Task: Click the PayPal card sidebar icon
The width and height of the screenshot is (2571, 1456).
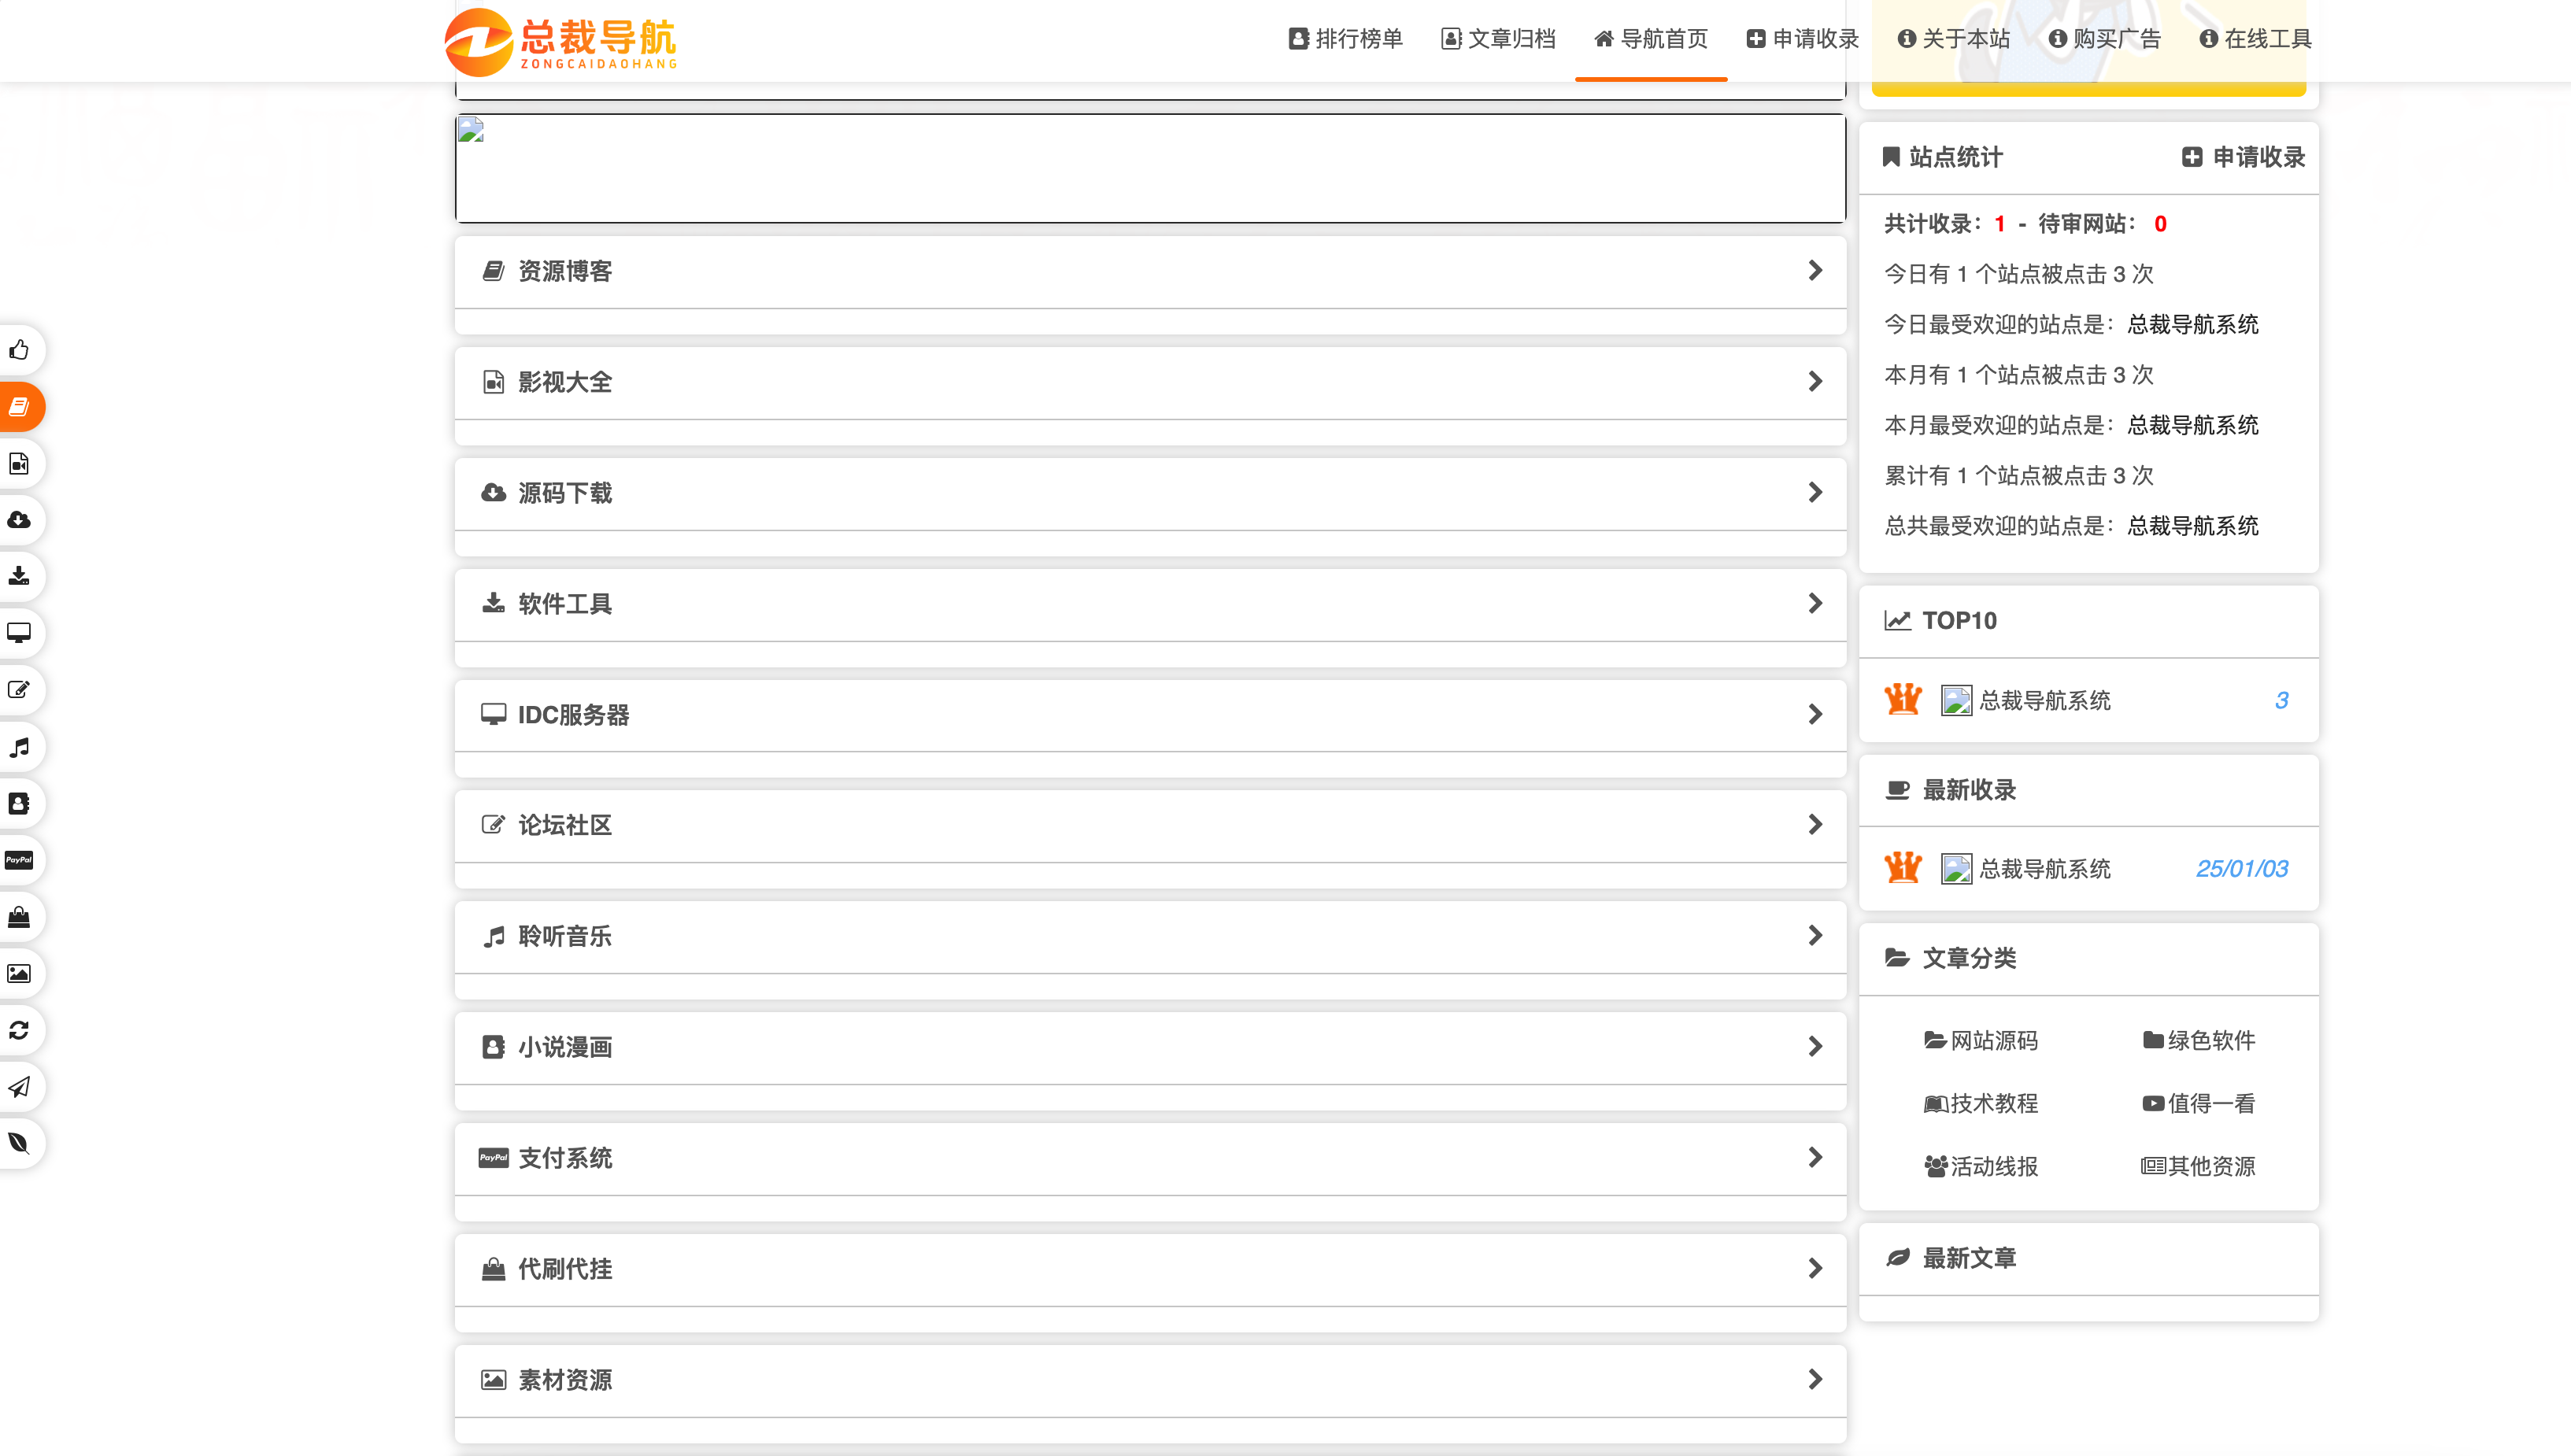Action: [x=19, y=860]
